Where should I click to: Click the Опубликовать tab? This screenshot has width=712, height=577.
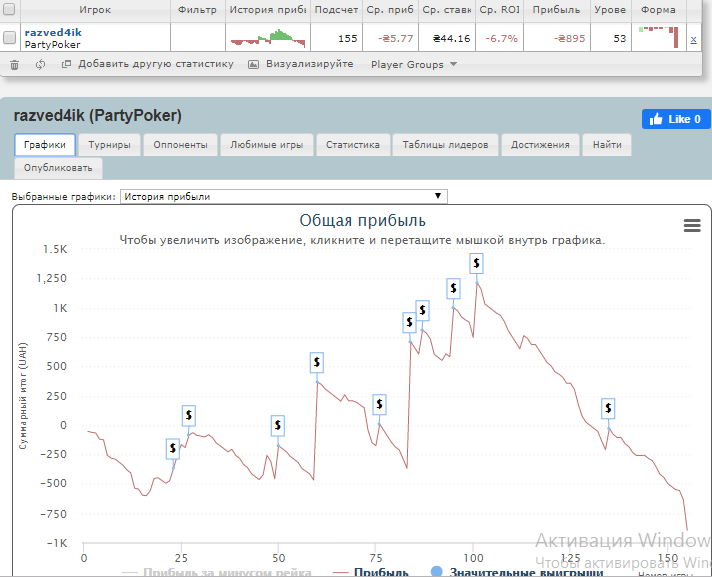pos(58,168)
